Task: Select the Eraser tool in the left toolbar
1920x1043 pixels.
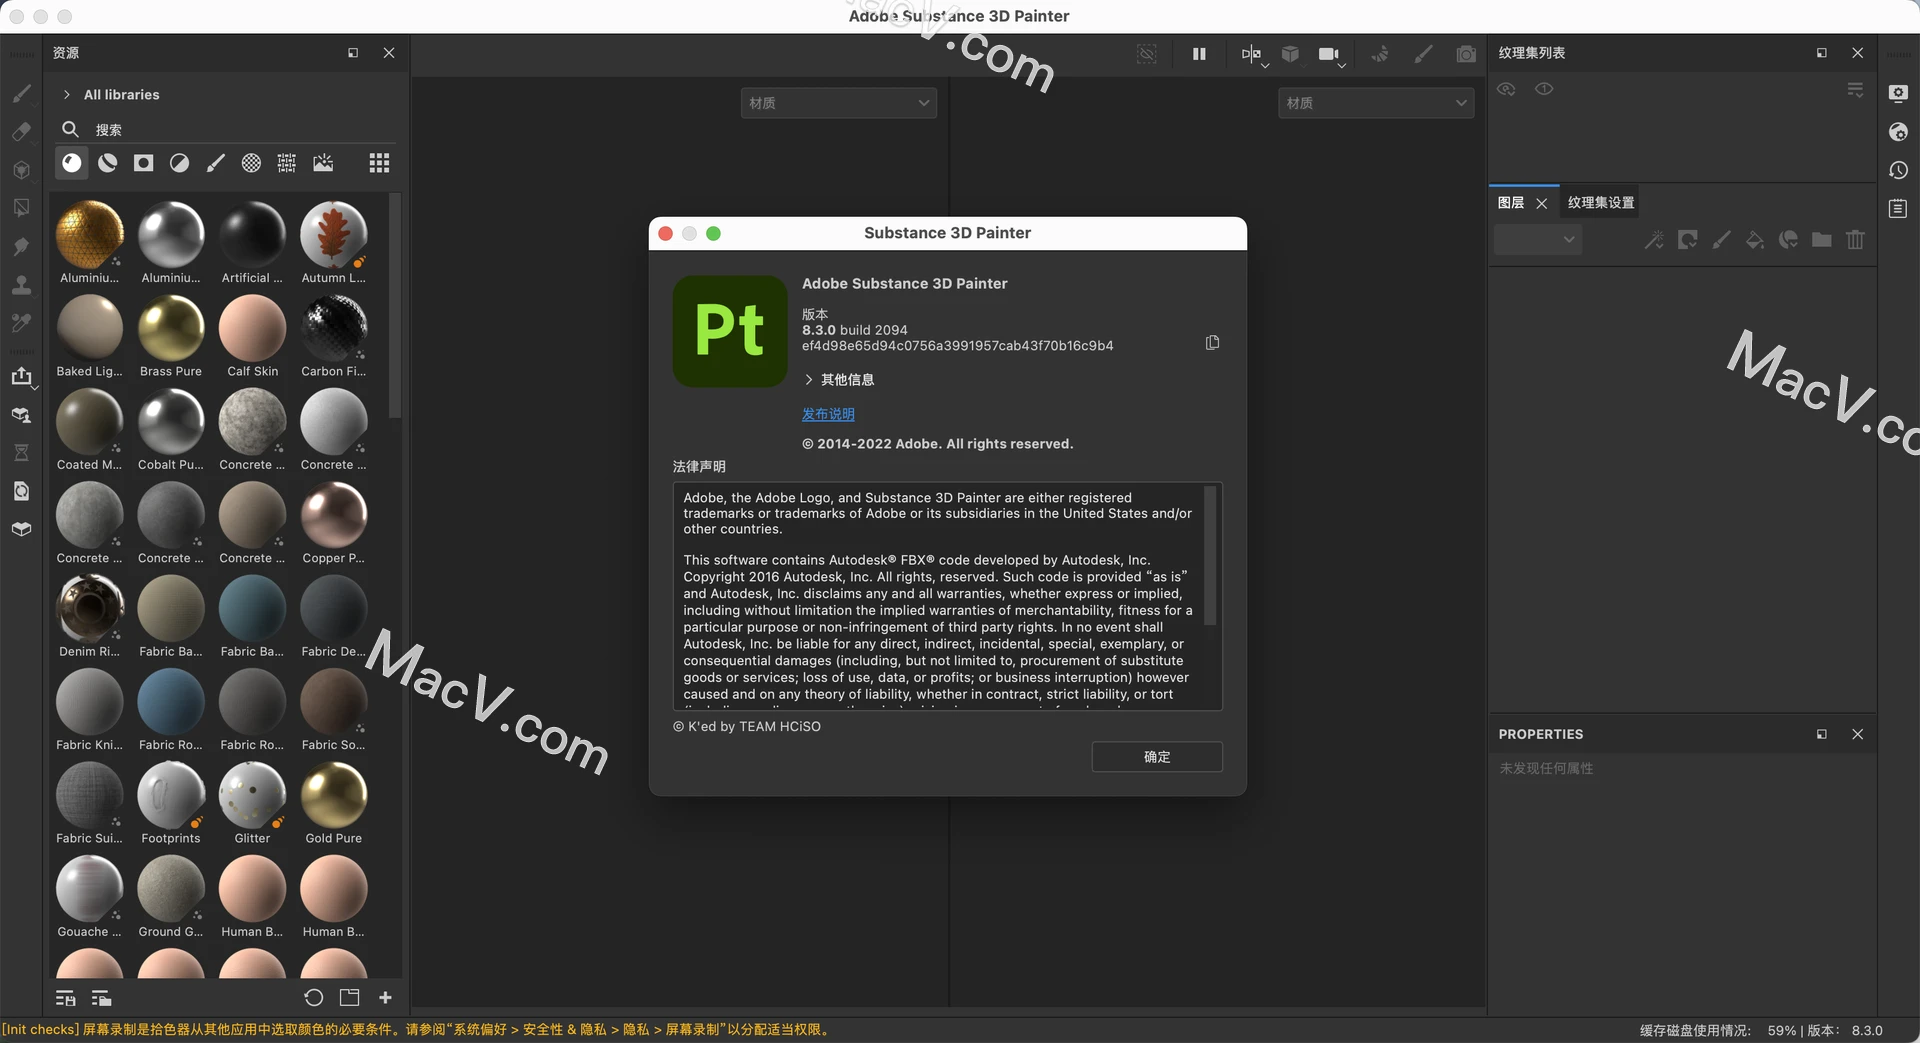Action: pyautogui.click(x=21, y=132)
